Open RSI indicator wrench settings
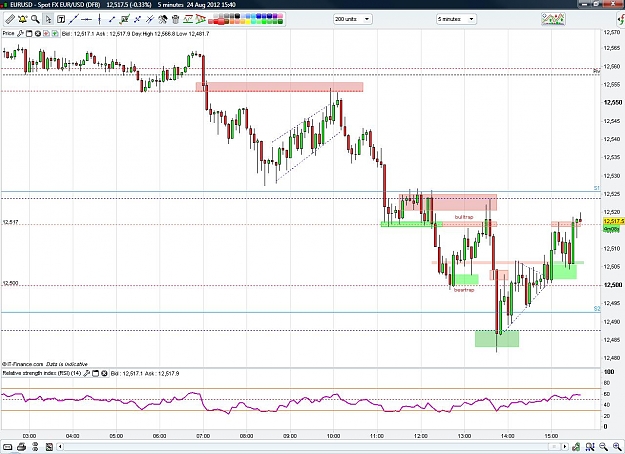The height and width of the screenshot is (454, 625). point(86,373)
